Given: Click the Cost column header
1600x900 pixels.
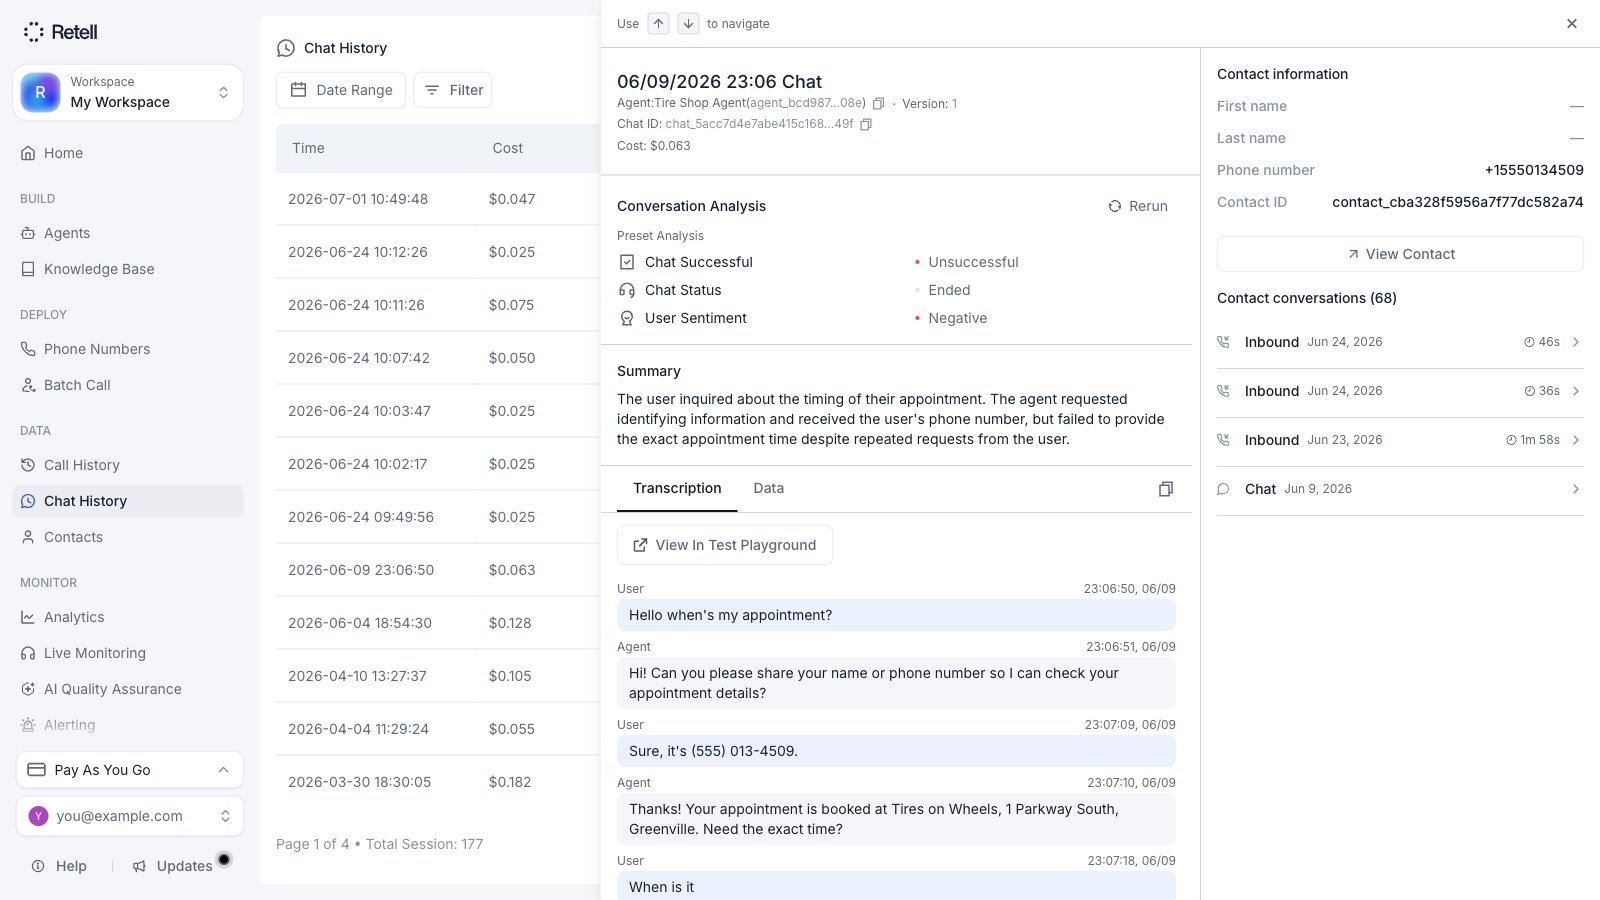Looking at the screenshot, I should coord(507,148).
